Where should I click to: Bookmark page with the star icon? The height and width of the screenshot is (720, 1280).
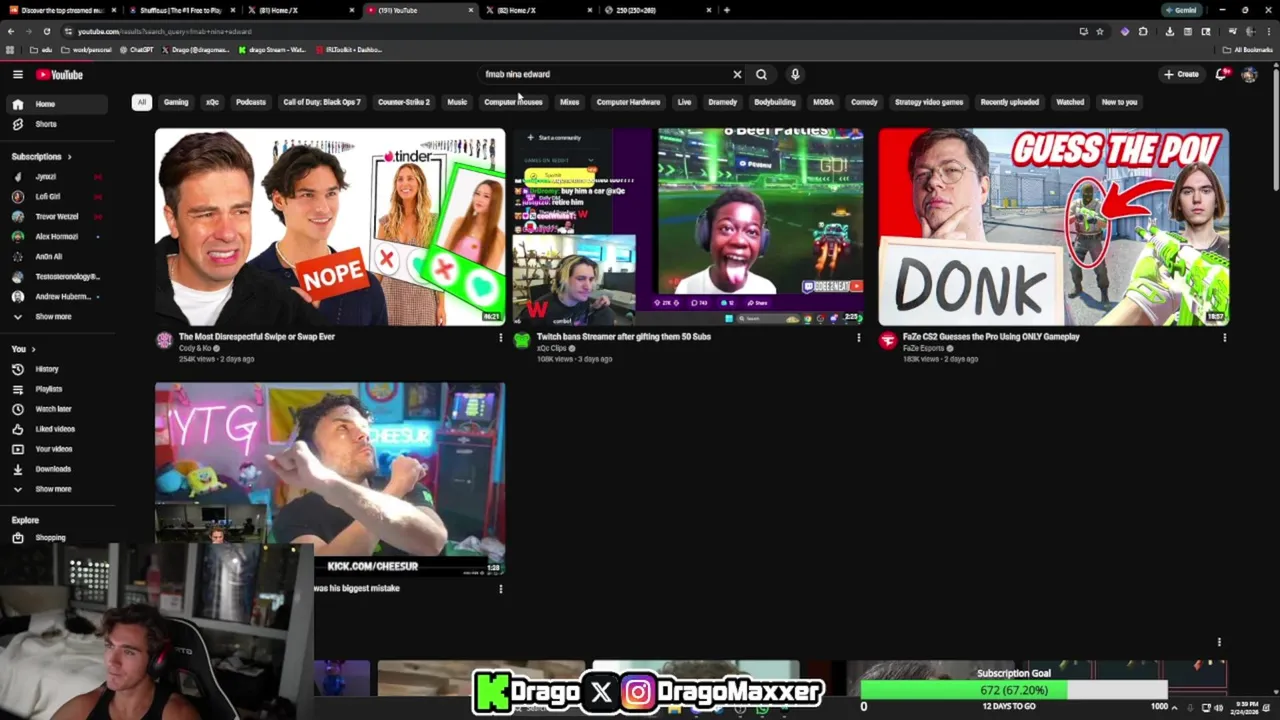[x=1100, y=31]
